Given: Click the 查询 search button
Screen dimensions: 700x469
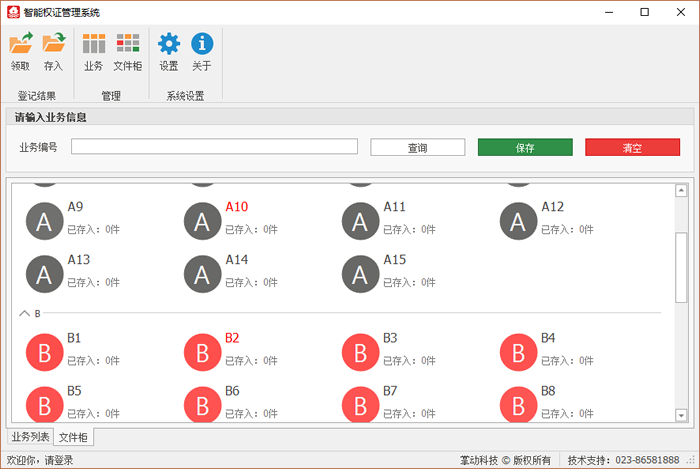Looking at the screenshot, I should pyautogui.click(x=417, y=148).
